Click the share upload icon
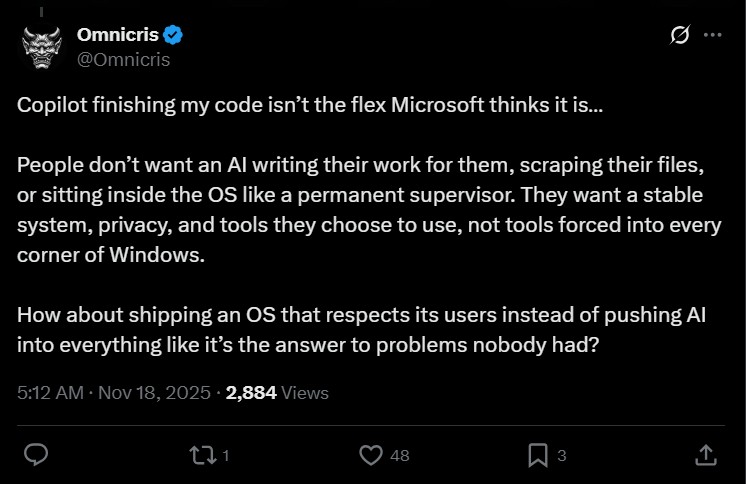Screen dimensions: 746x484 click(705, 455)
